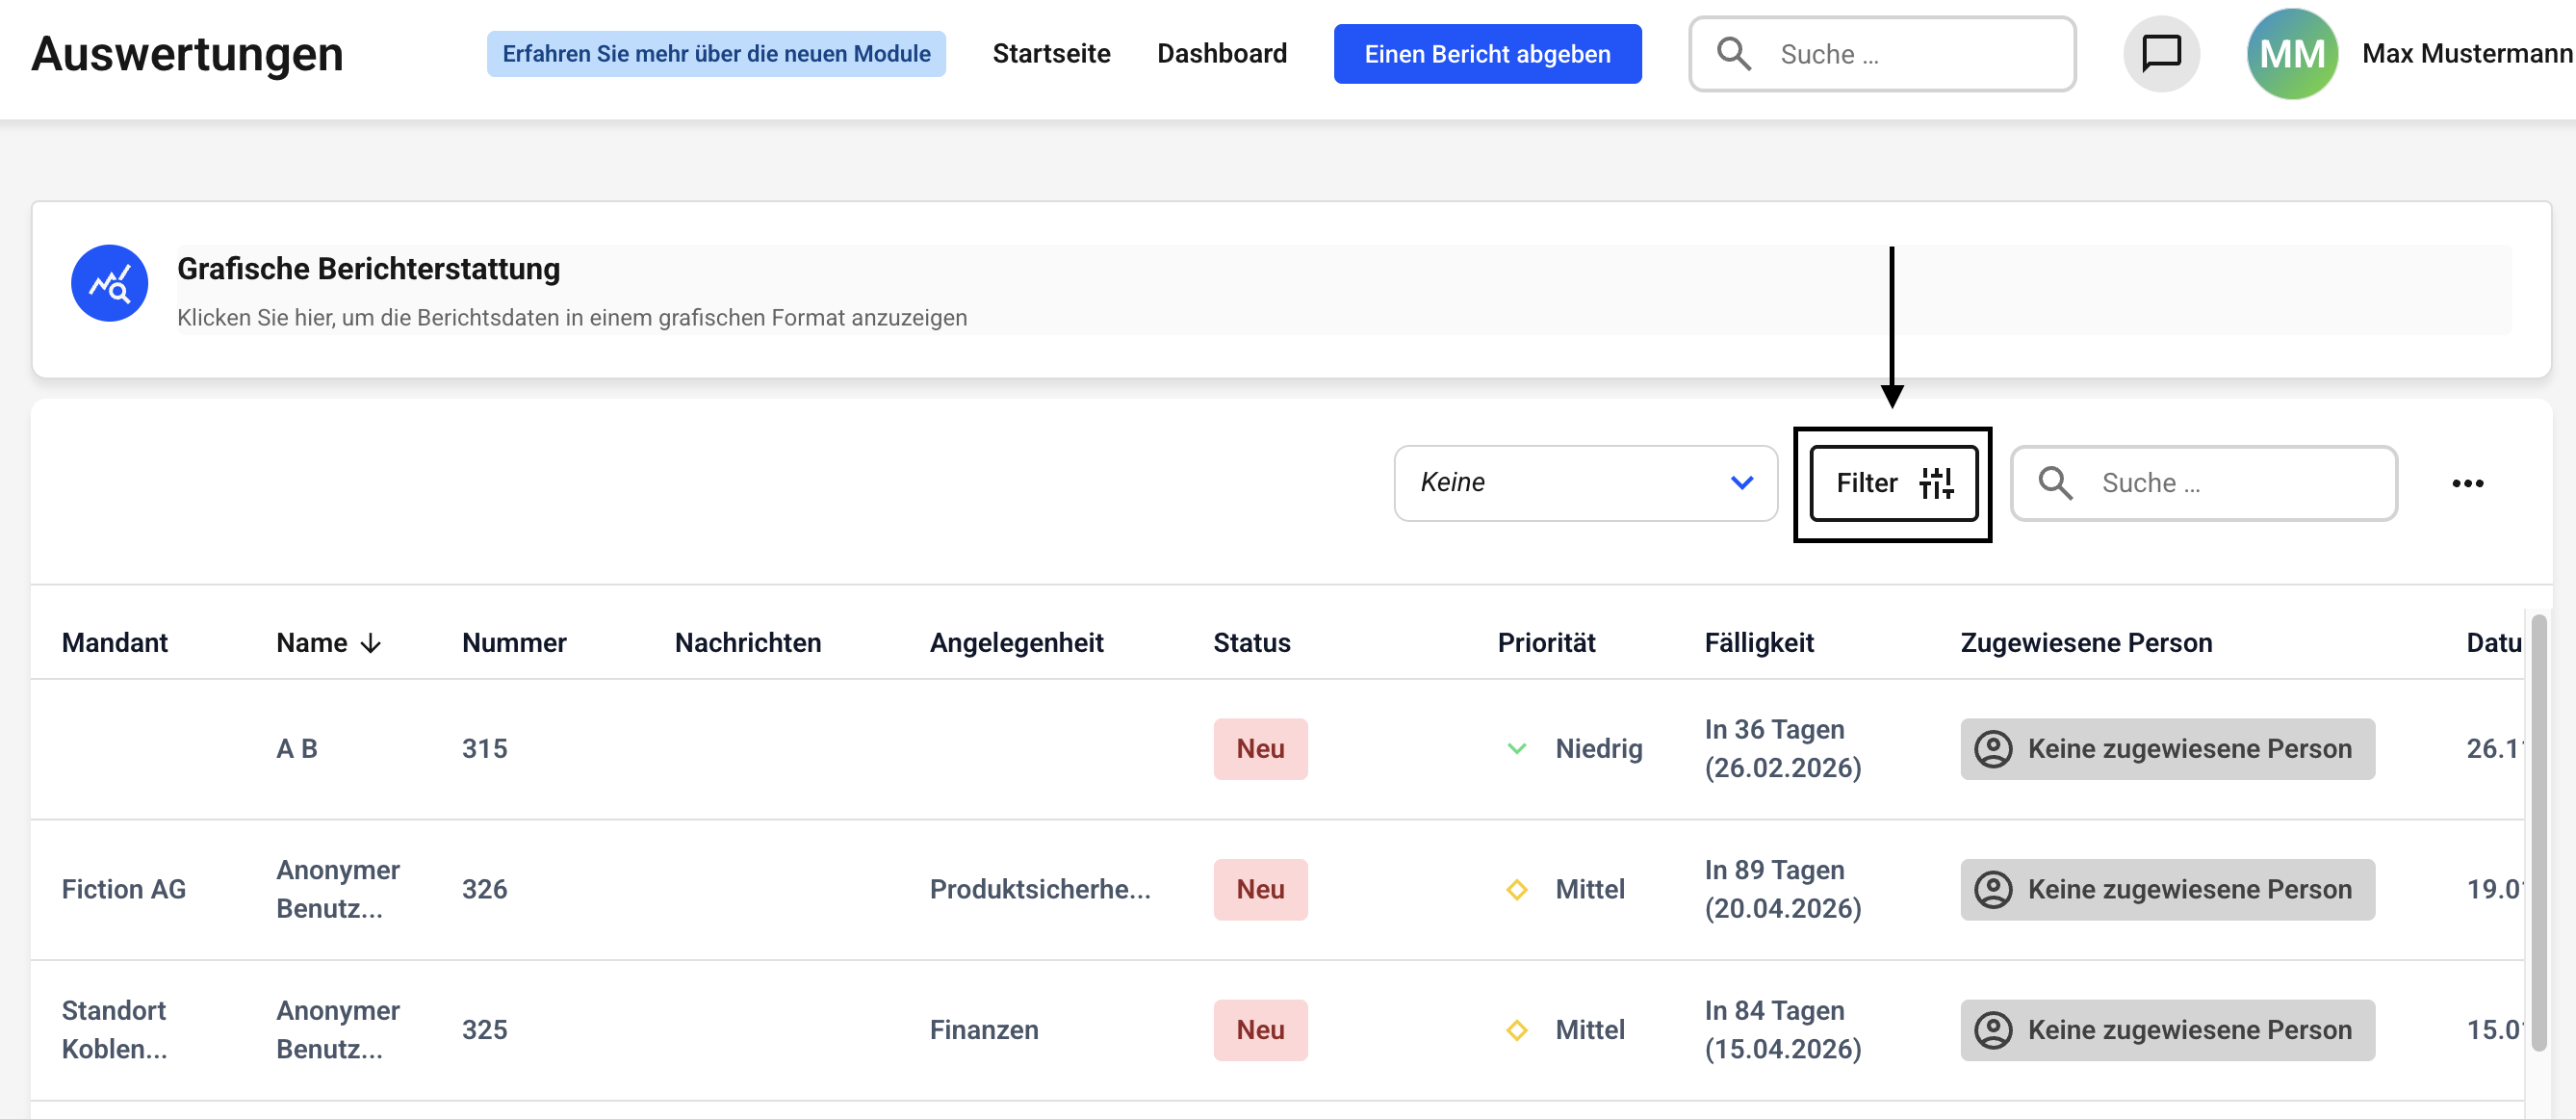Open the neuen Module info link

coord(715,54)
